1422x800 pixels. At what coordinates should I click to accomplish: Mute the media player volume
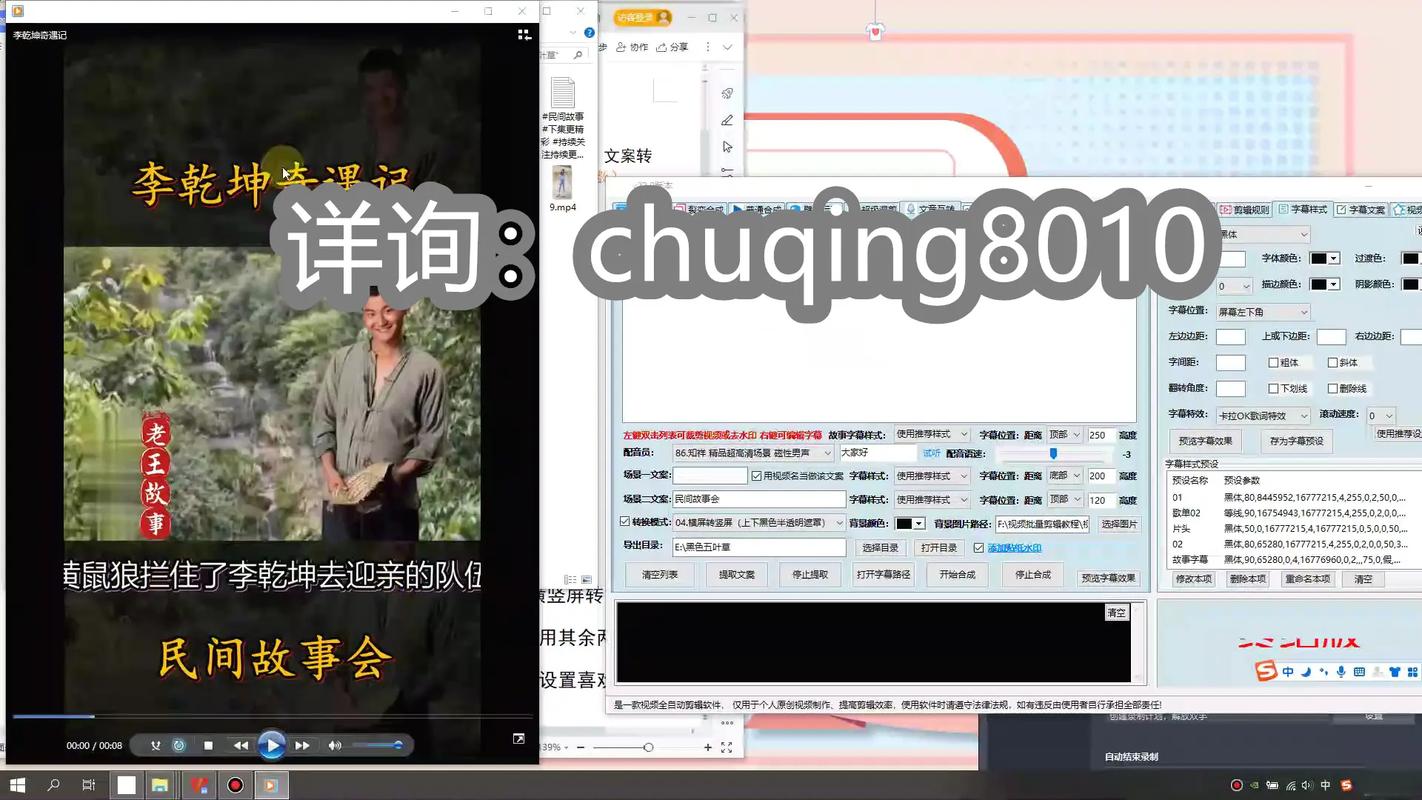point(335,745)
